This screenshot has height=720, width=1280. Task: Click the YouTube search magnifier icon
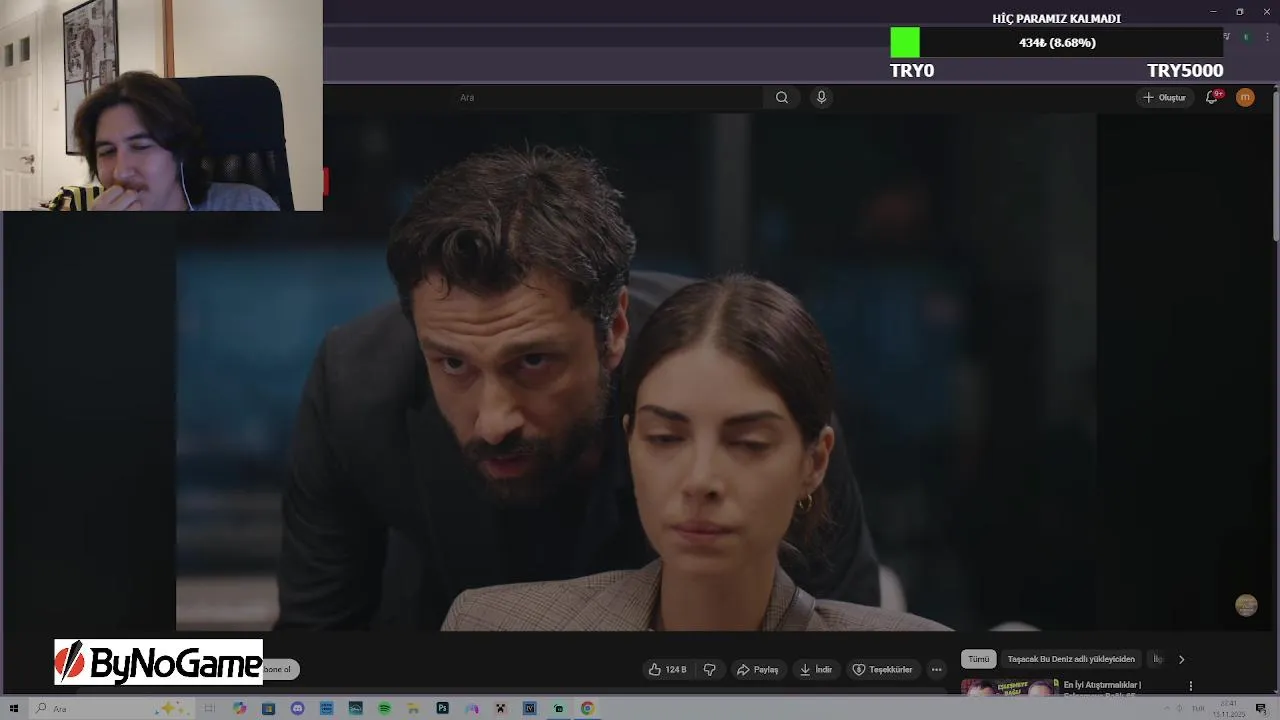782,97
